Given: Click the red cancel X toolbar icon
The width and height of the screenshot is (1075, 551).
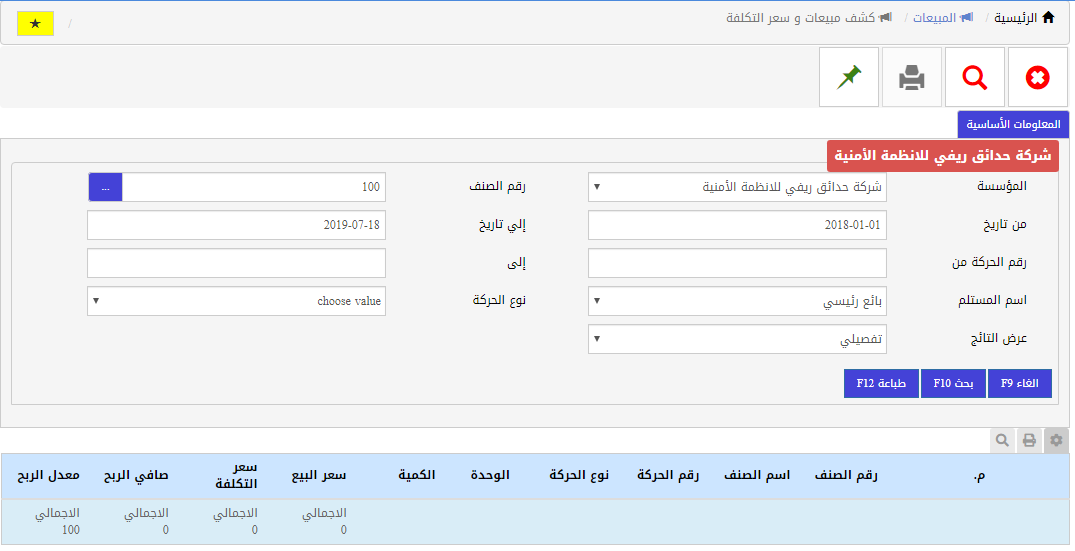Looking at the screenshot, I should coord(1038,77).
